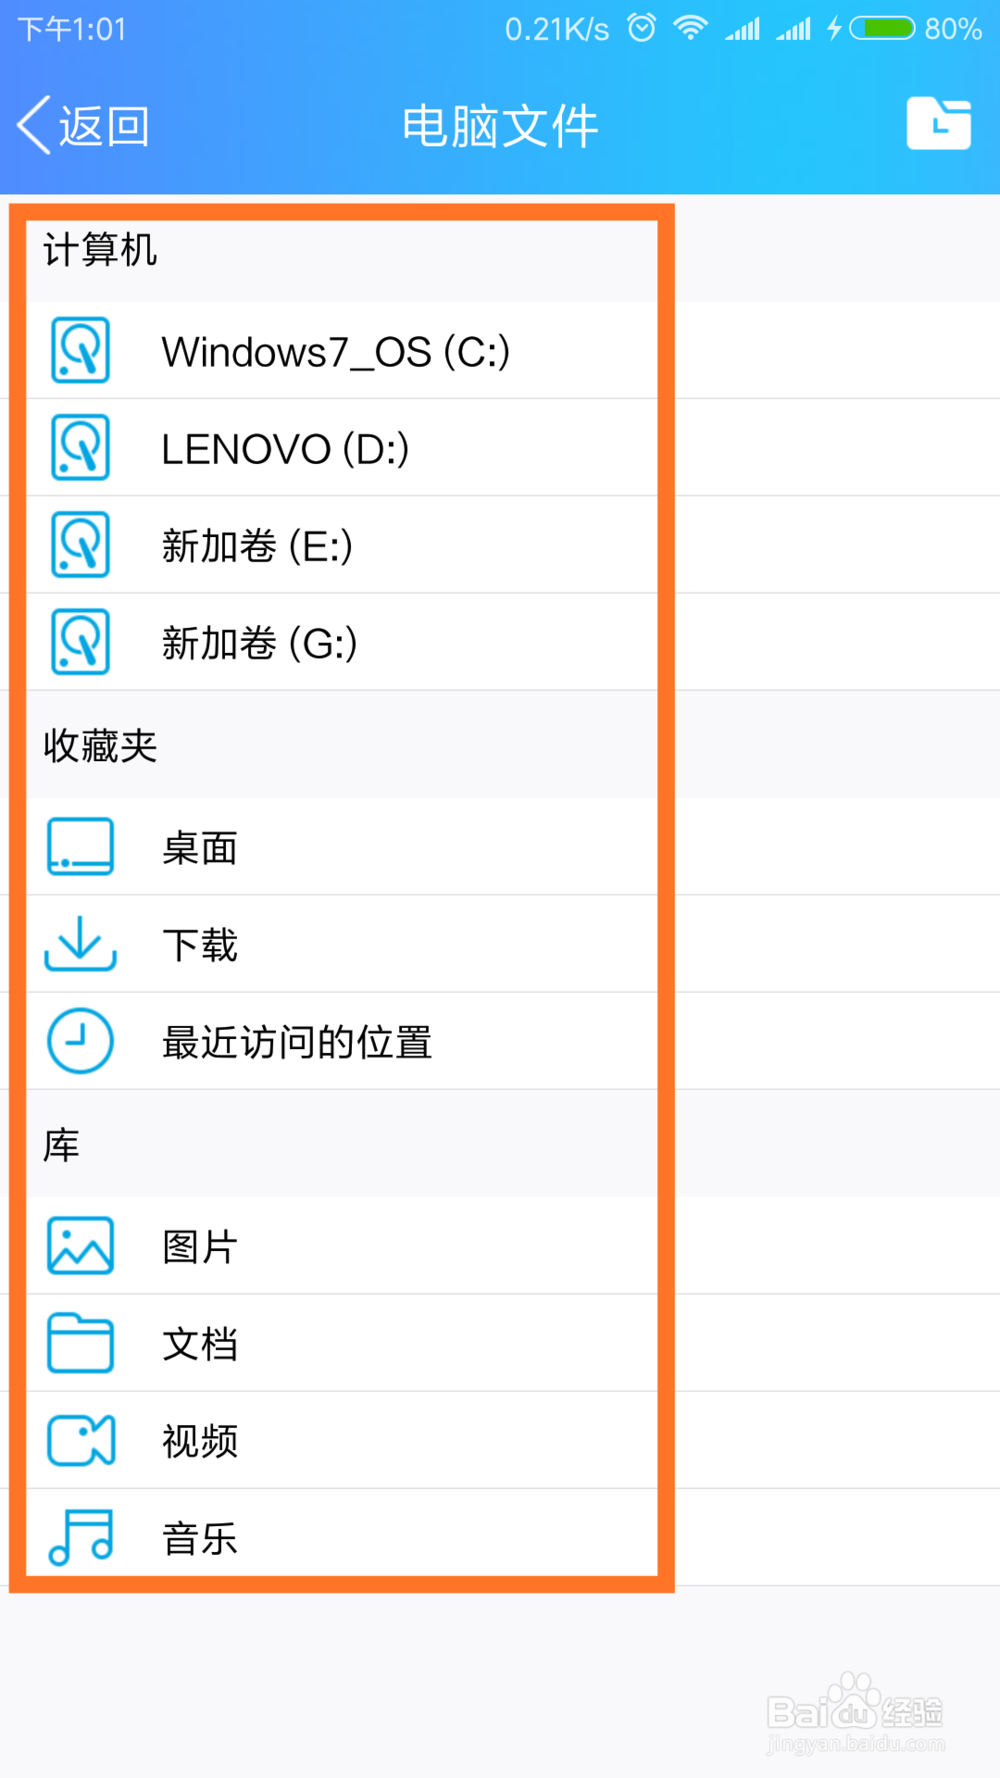
Task: Expand the 计算机 section header
Action: point(99,252)
